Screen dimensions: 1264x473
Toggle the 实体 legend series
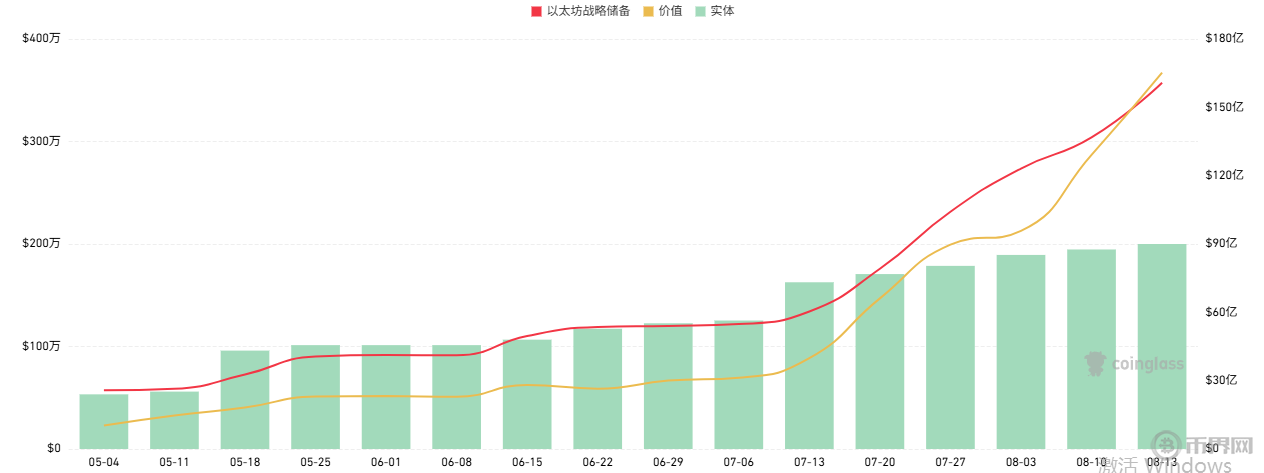point(714,11)
